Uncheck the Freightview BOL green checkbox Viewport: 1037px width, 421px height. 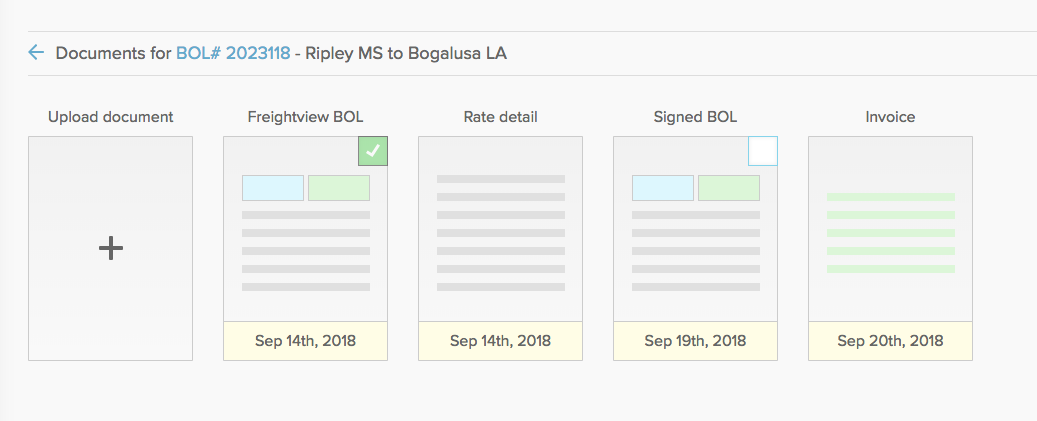[x=373, y=151]
